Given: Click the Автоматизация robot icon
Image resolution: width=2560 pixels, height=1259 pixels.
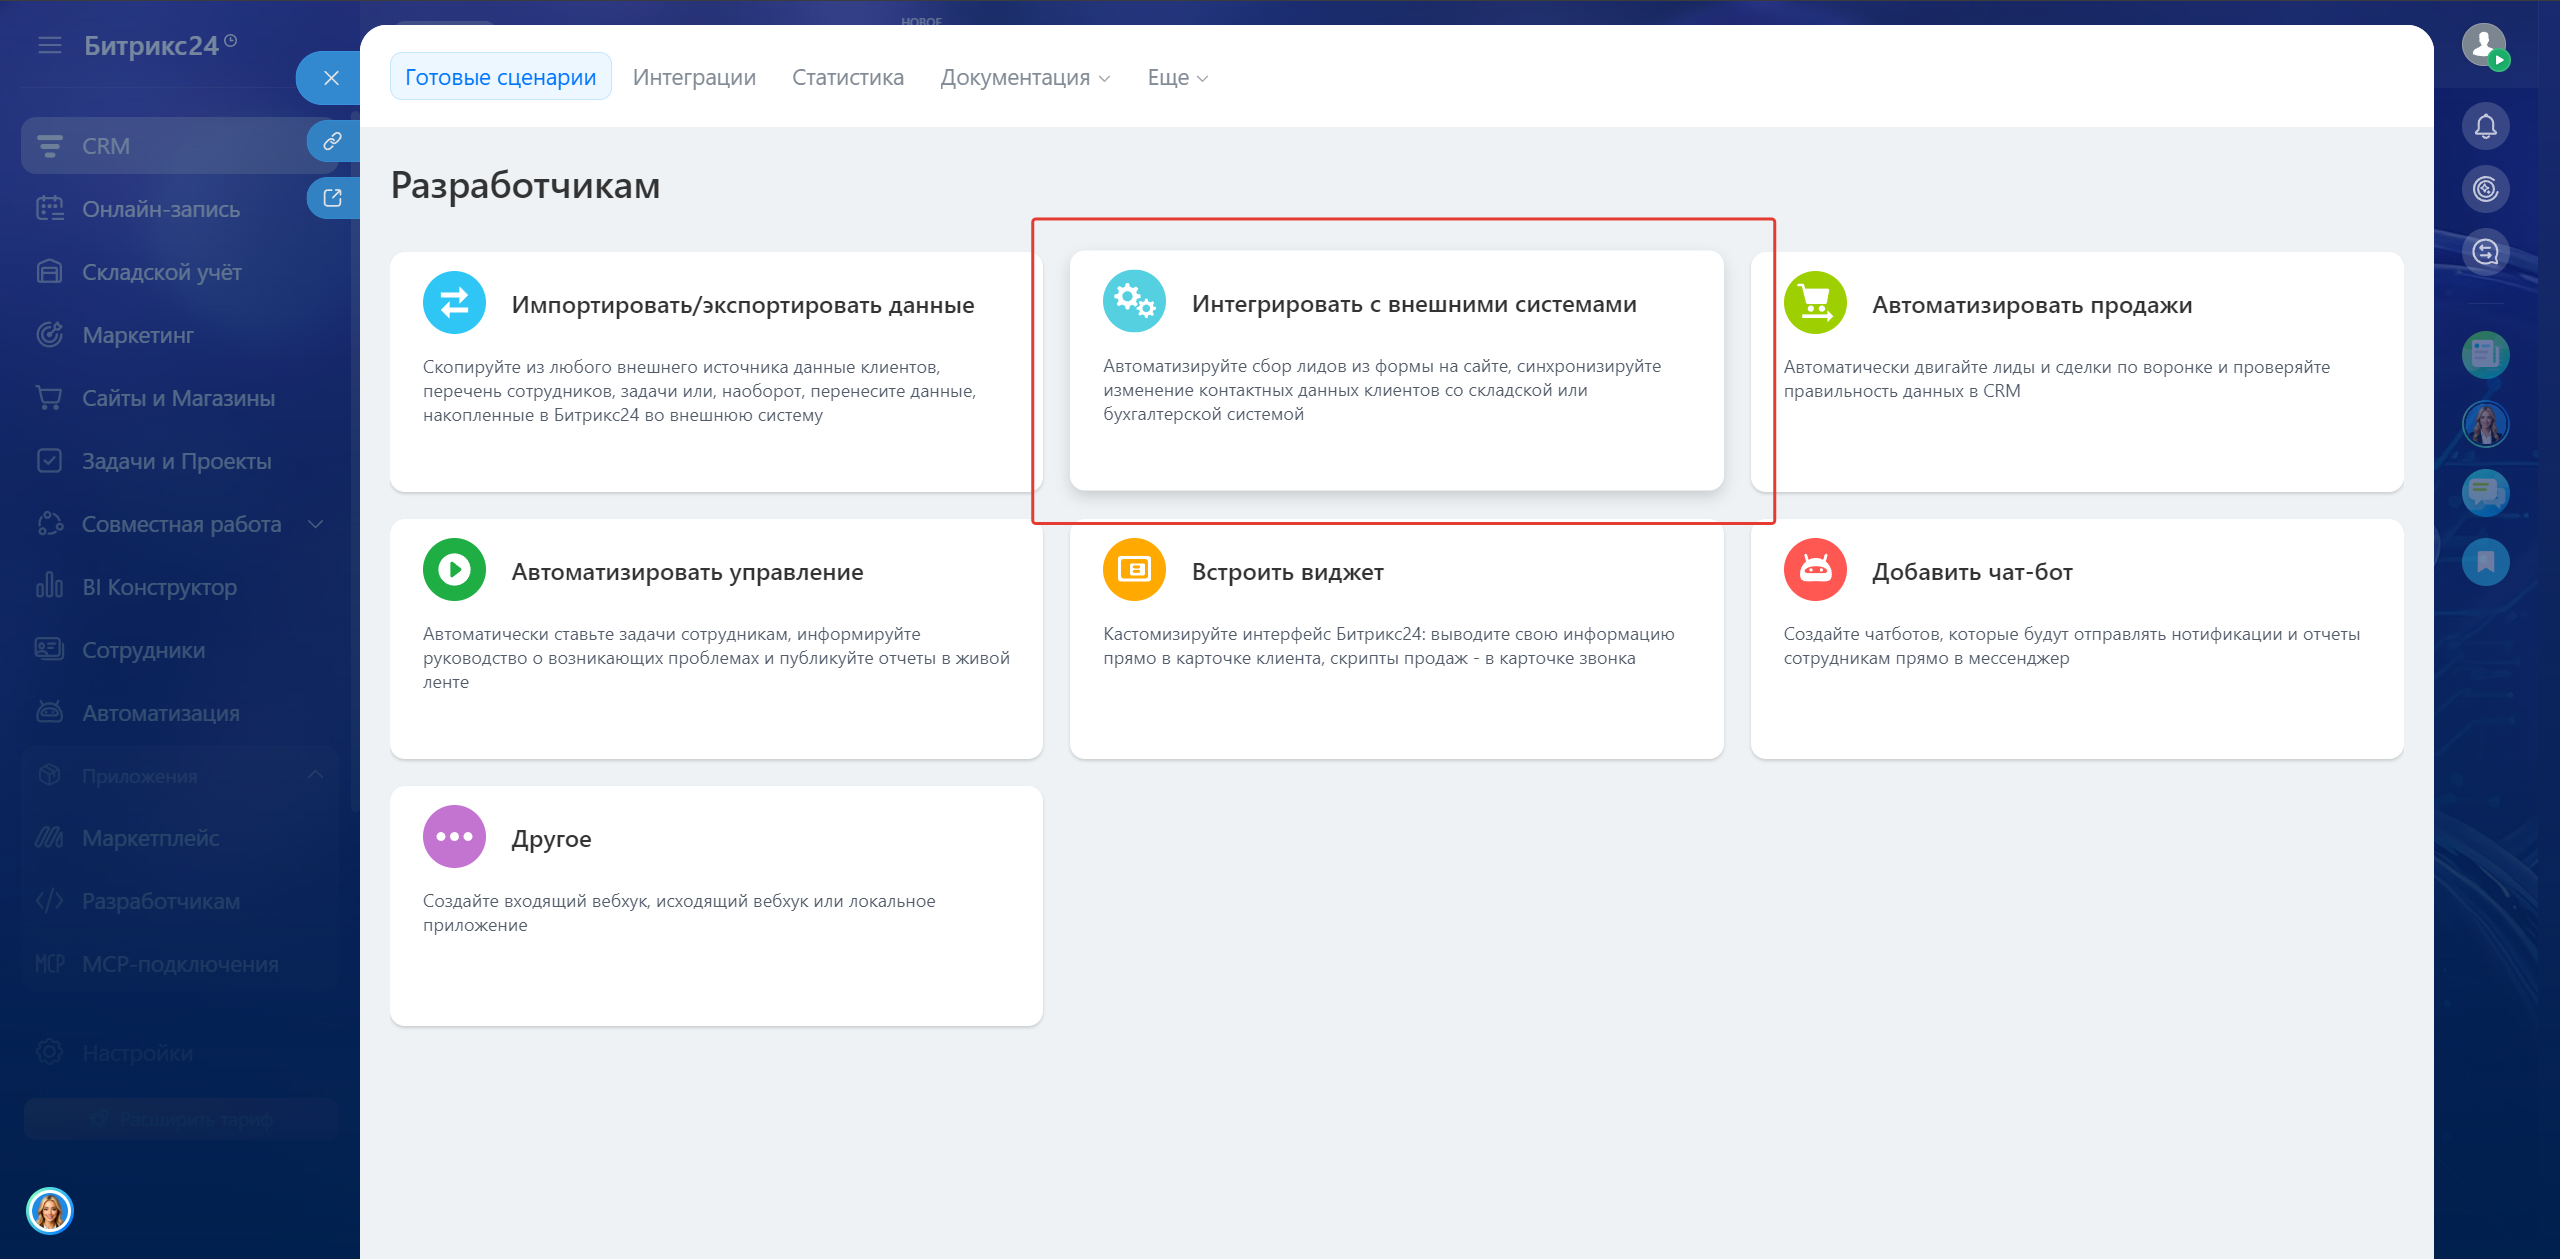Looking at the screenshot, I should 49,713.
